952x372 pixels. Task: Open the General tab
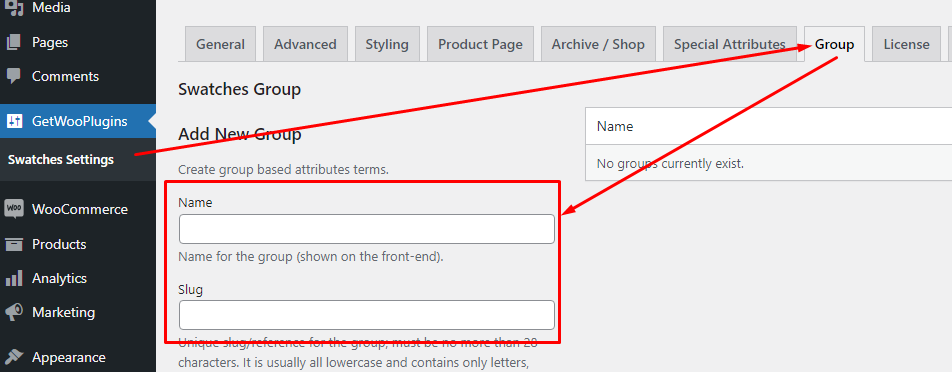click(x=220, y=44)
